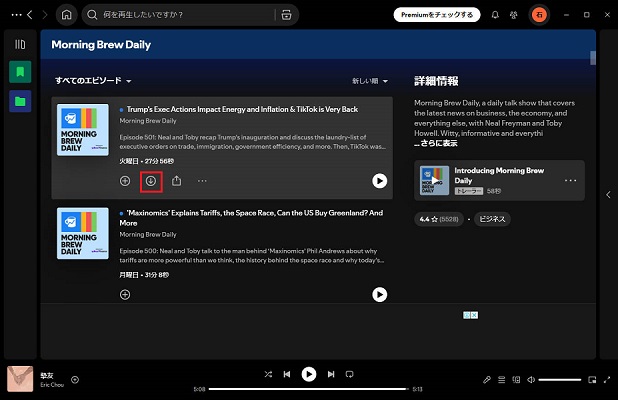Screen dimensions: 618x400
Task: Toggle the lyrics microphone icon
Action: coord(487,380)
